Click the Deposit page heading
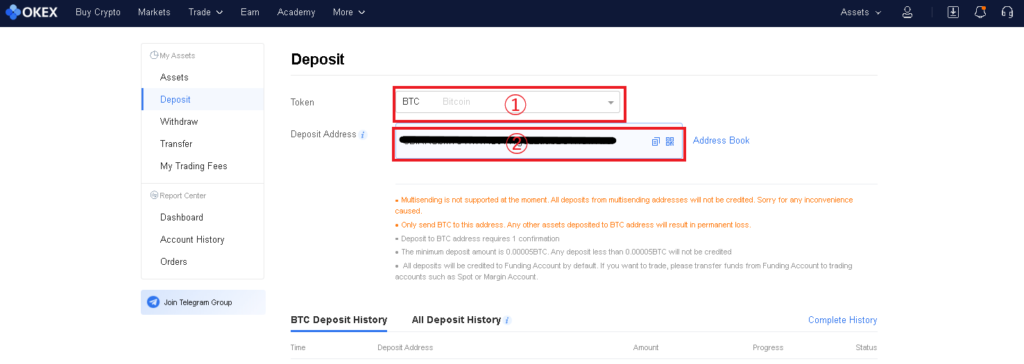 [x=317, y=59]
